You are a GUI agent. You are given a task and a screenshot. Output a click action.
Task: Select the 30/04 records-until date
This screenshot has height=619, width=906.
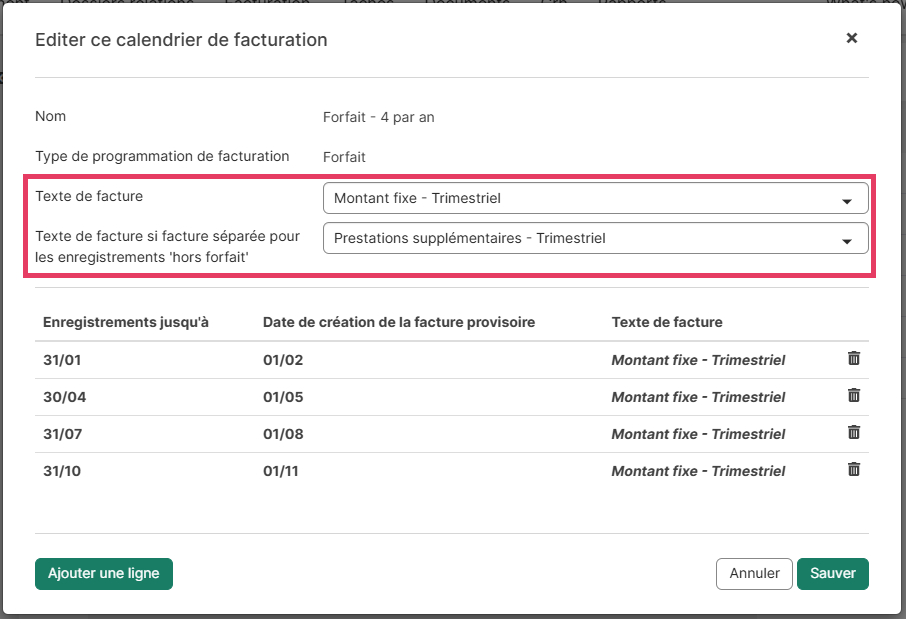tap(65, 397)
